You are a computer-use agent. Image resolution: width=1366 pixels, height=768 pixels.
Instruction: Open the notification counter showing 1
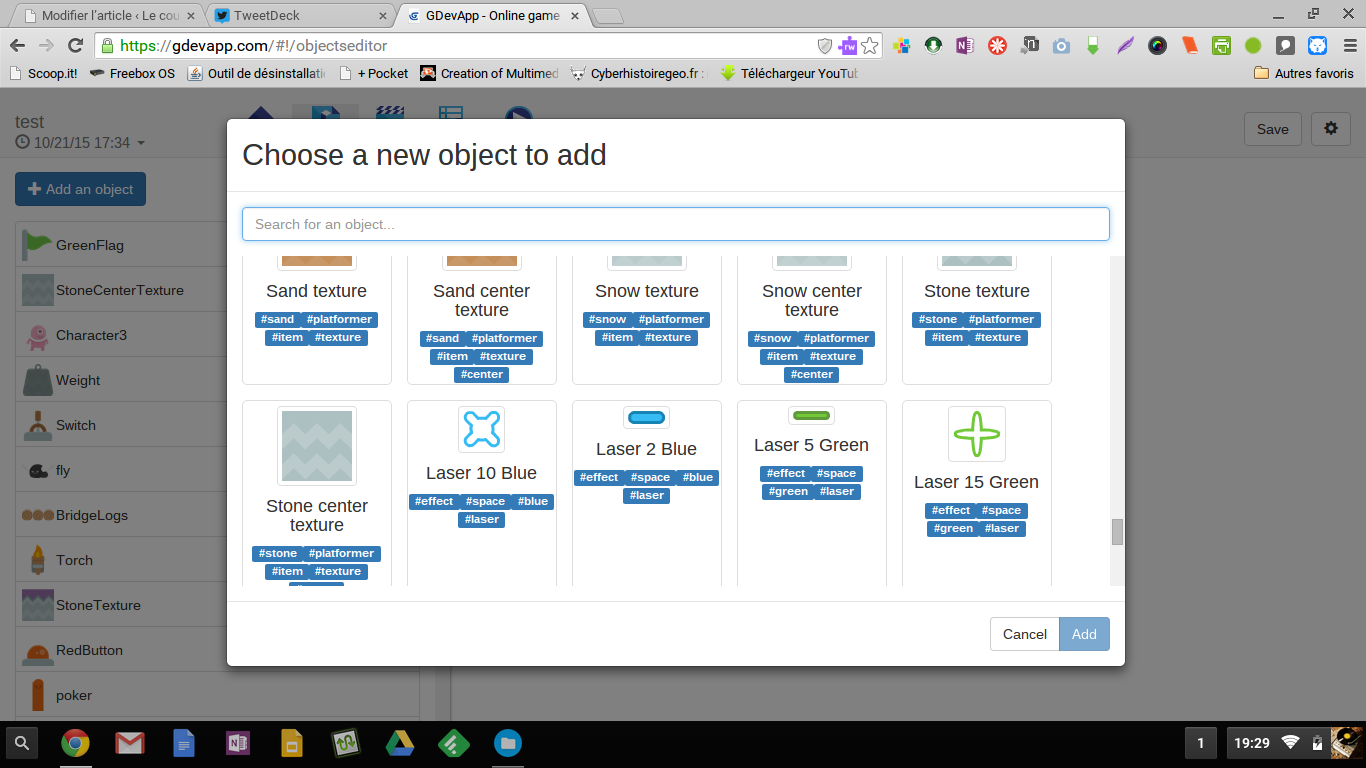(1200, 743)
